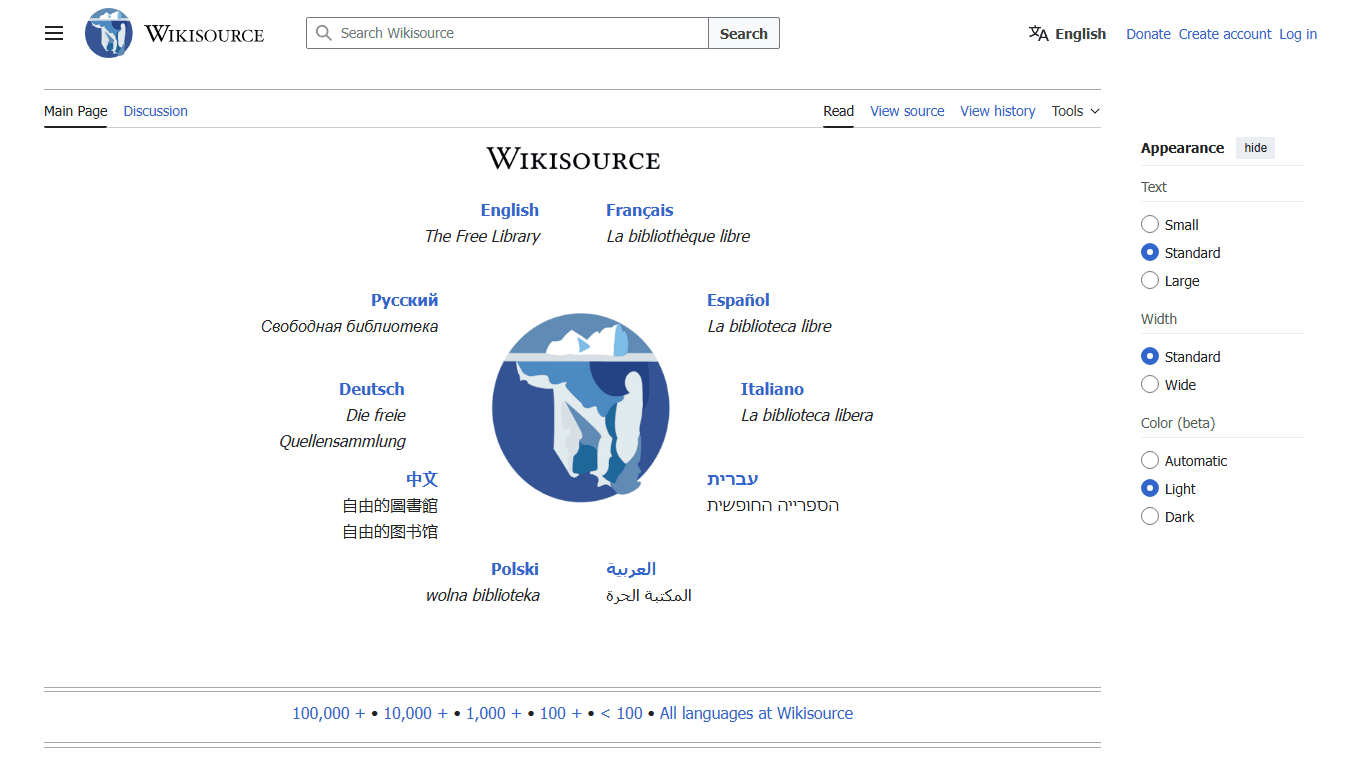
Task: Choose Light color mode
Action: (1150, 488)
